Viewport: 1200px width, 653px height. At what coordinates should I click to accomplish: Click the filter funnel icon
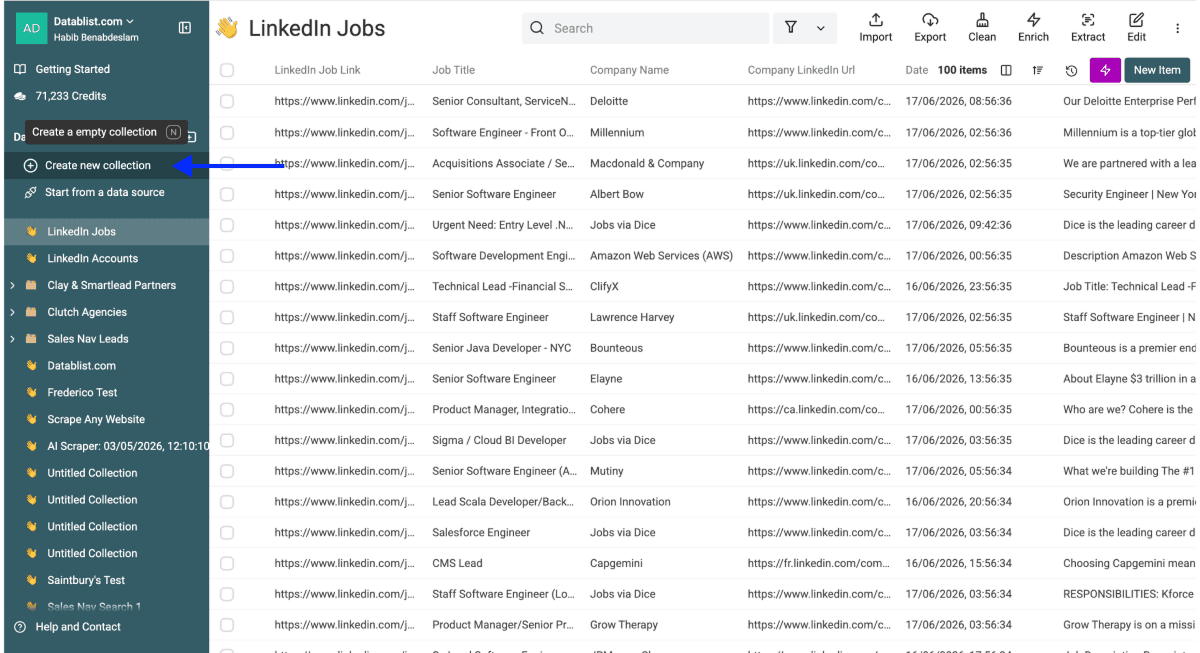click(791, 28)
